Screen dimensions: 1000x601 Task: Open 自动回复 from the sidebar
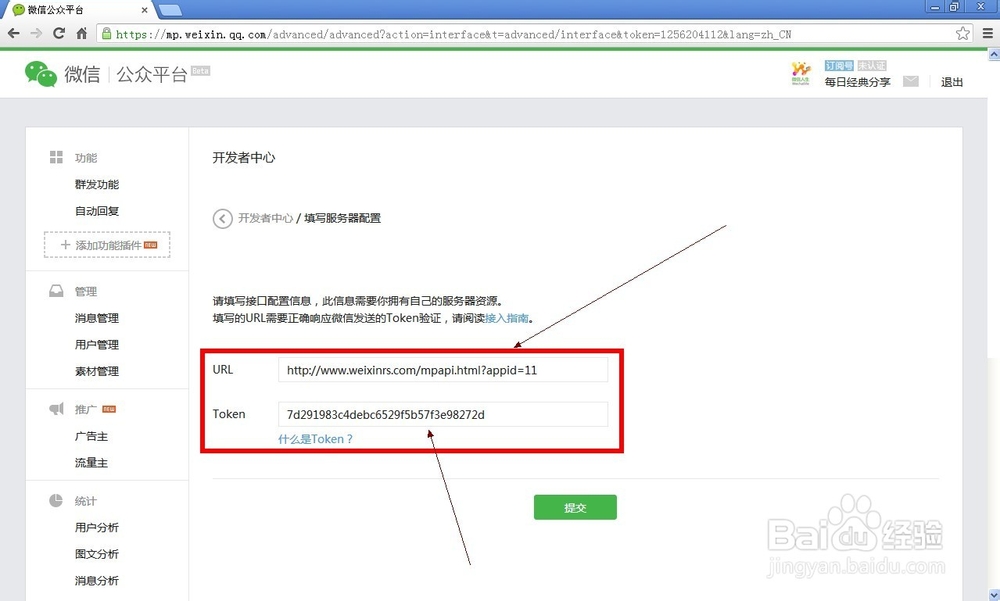coord(97,211)
